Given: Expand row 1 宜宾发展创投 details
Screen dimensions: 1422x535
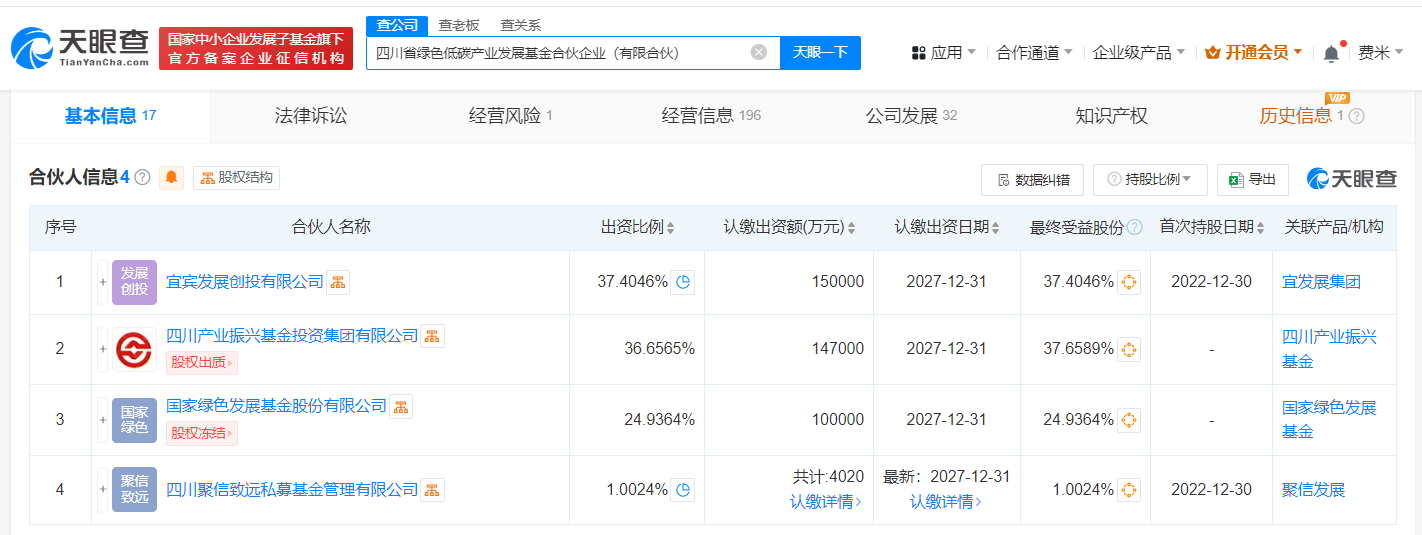Looking at the screenshot, I should 102,282.
